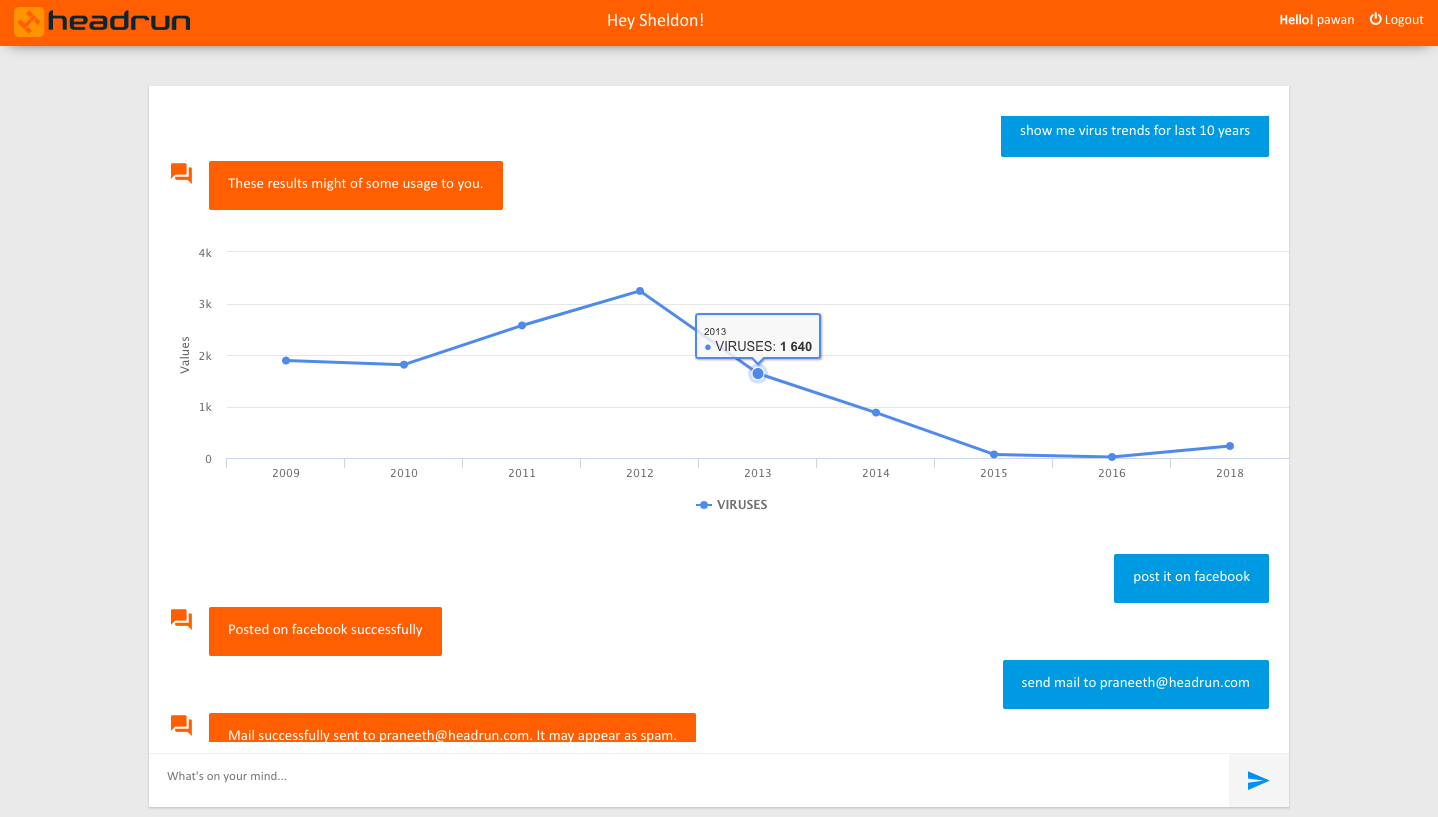The width and height of the screenshot is (1438, 817).
Task: Click the 3k y-axis label
Action: point(205,304)
